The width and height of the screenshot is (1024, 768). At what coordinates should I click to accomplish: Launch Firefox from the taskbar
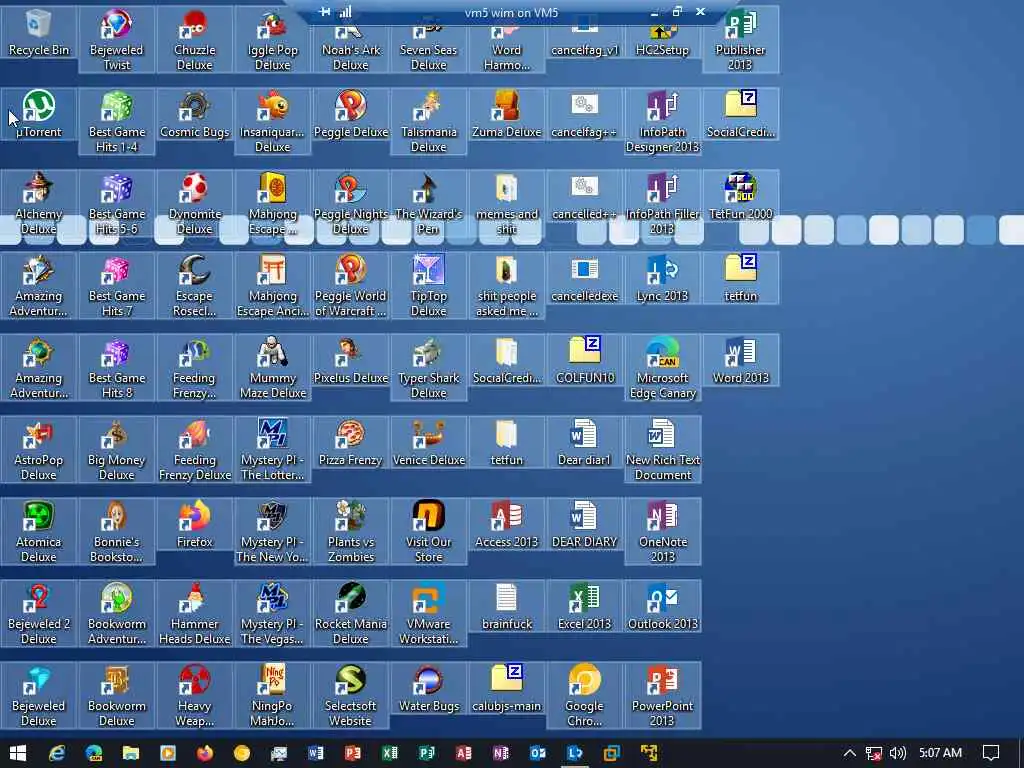204,753
